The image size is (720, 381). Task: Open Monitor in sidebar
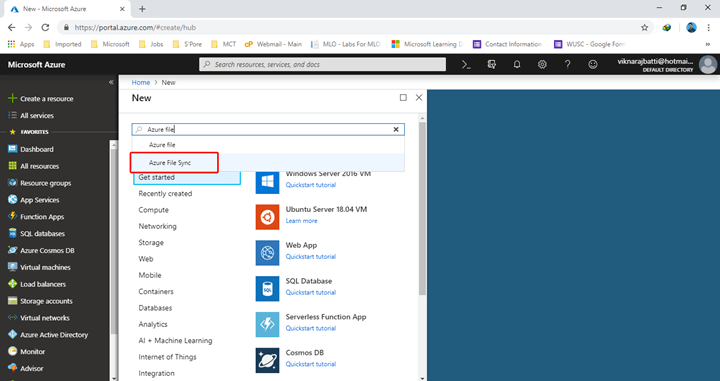point(27,352)
